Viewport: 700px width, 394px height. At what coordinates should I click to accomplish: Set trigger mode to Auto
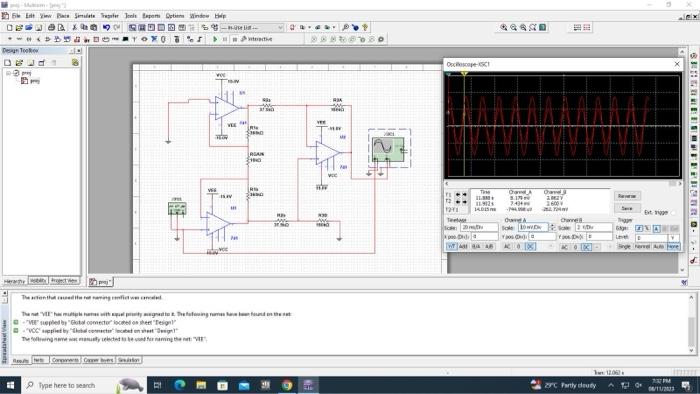pyautogui.click(x=658, y=246)
